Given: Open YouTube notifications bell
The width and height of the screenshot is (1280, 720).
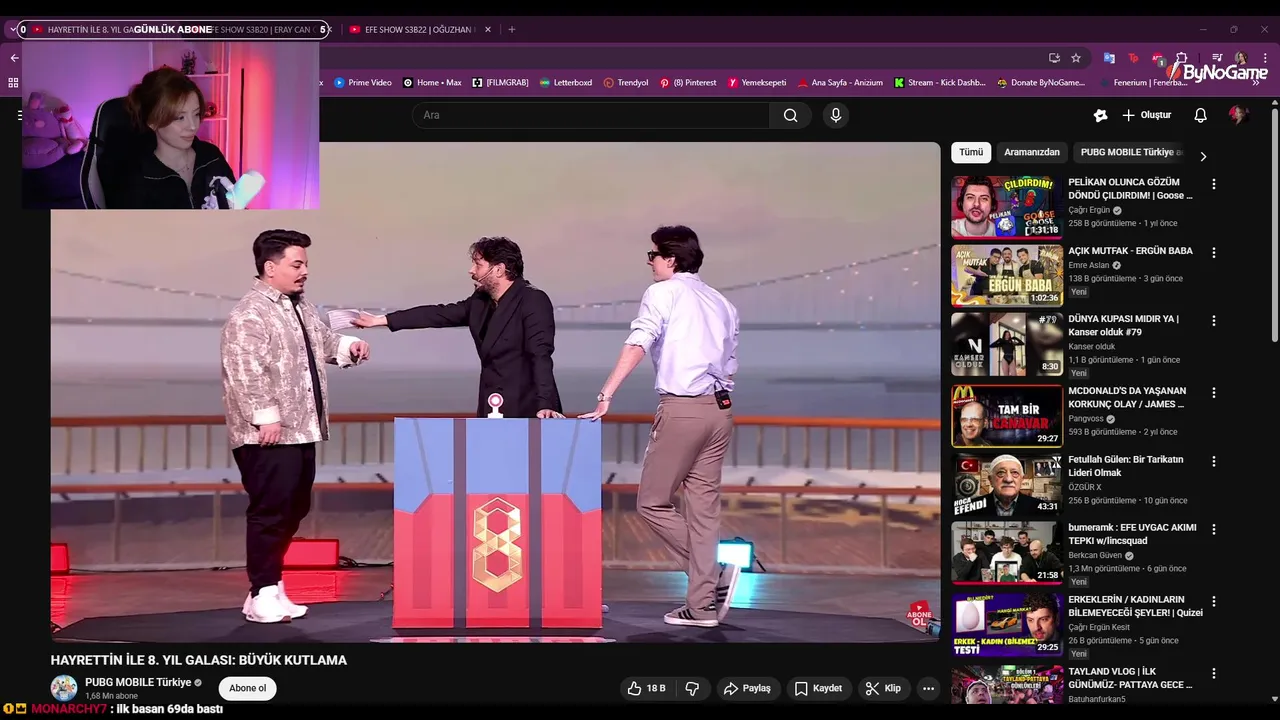Looking at the screenshot, I should coord(1200,115).
